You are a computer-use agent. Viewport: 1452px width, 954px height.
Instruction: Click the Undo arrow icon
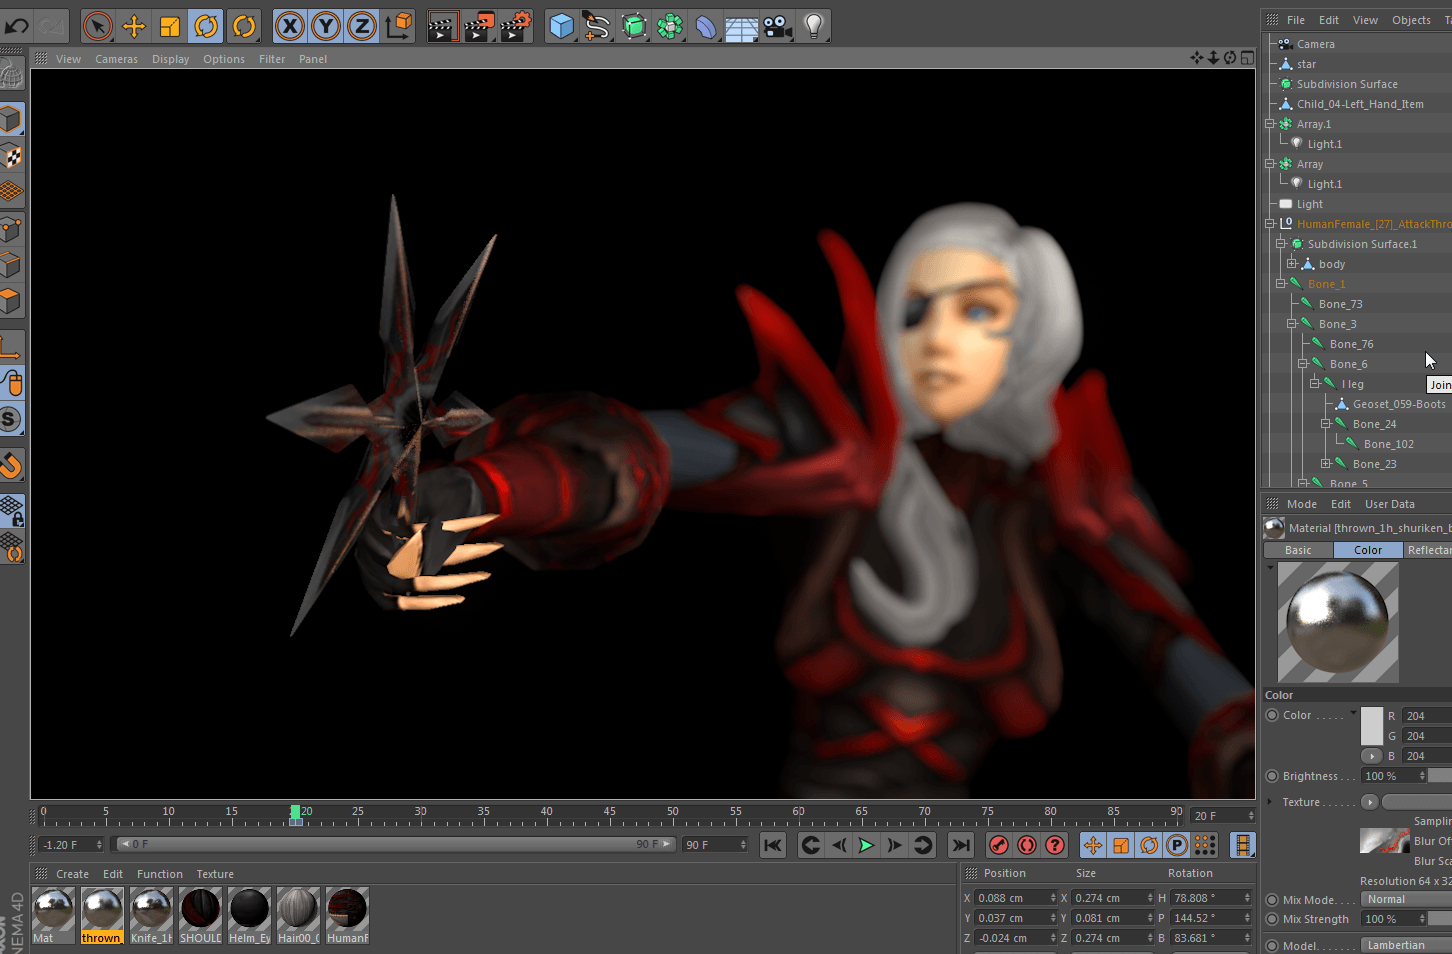17,26
